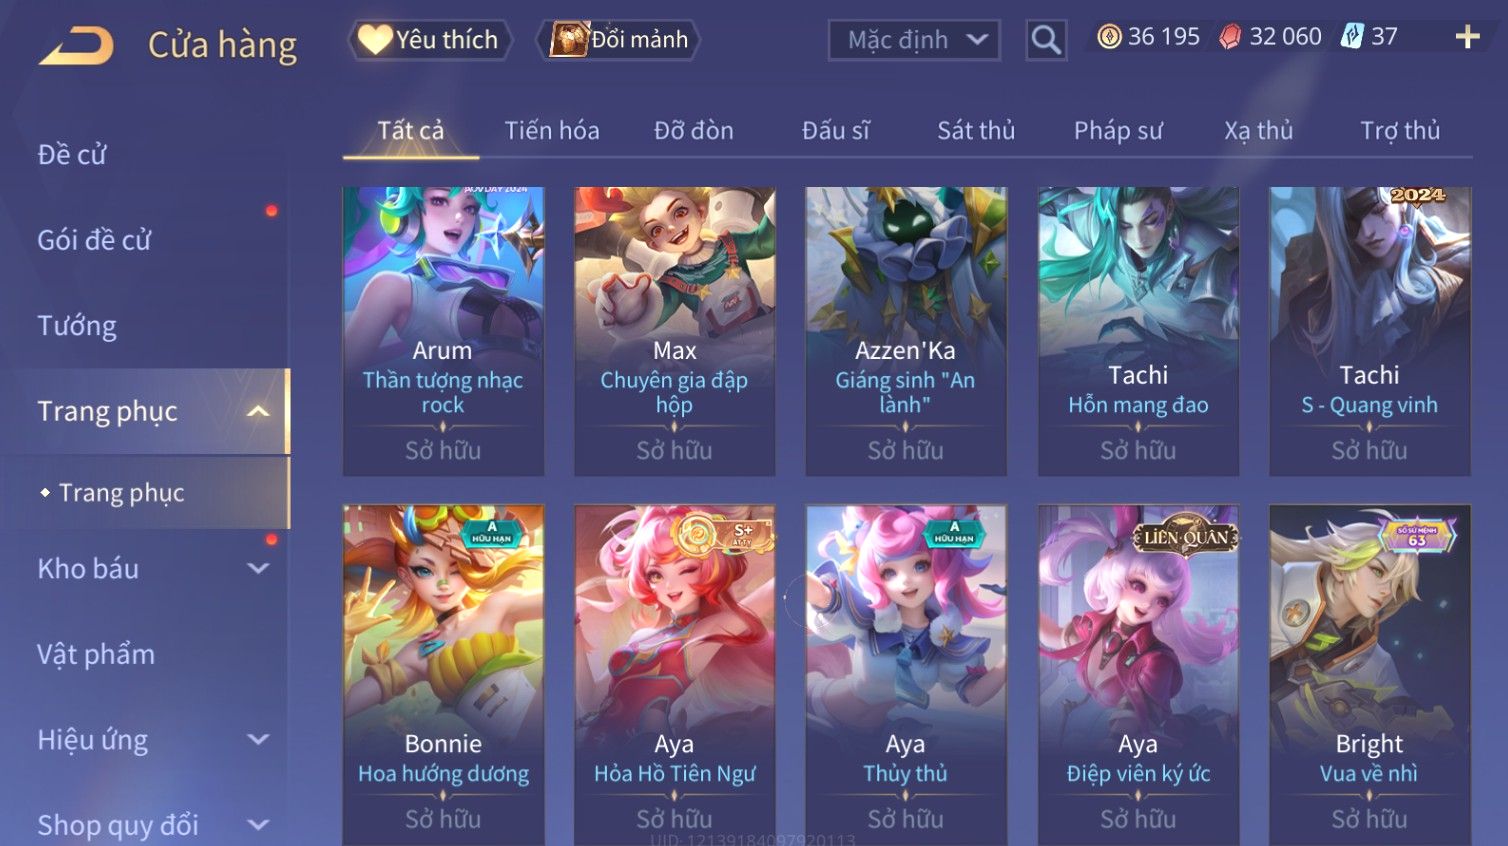This screenshot has width=1508, height=846.
Task: Expand the Kho báu sidebar section
Action: 258,568
